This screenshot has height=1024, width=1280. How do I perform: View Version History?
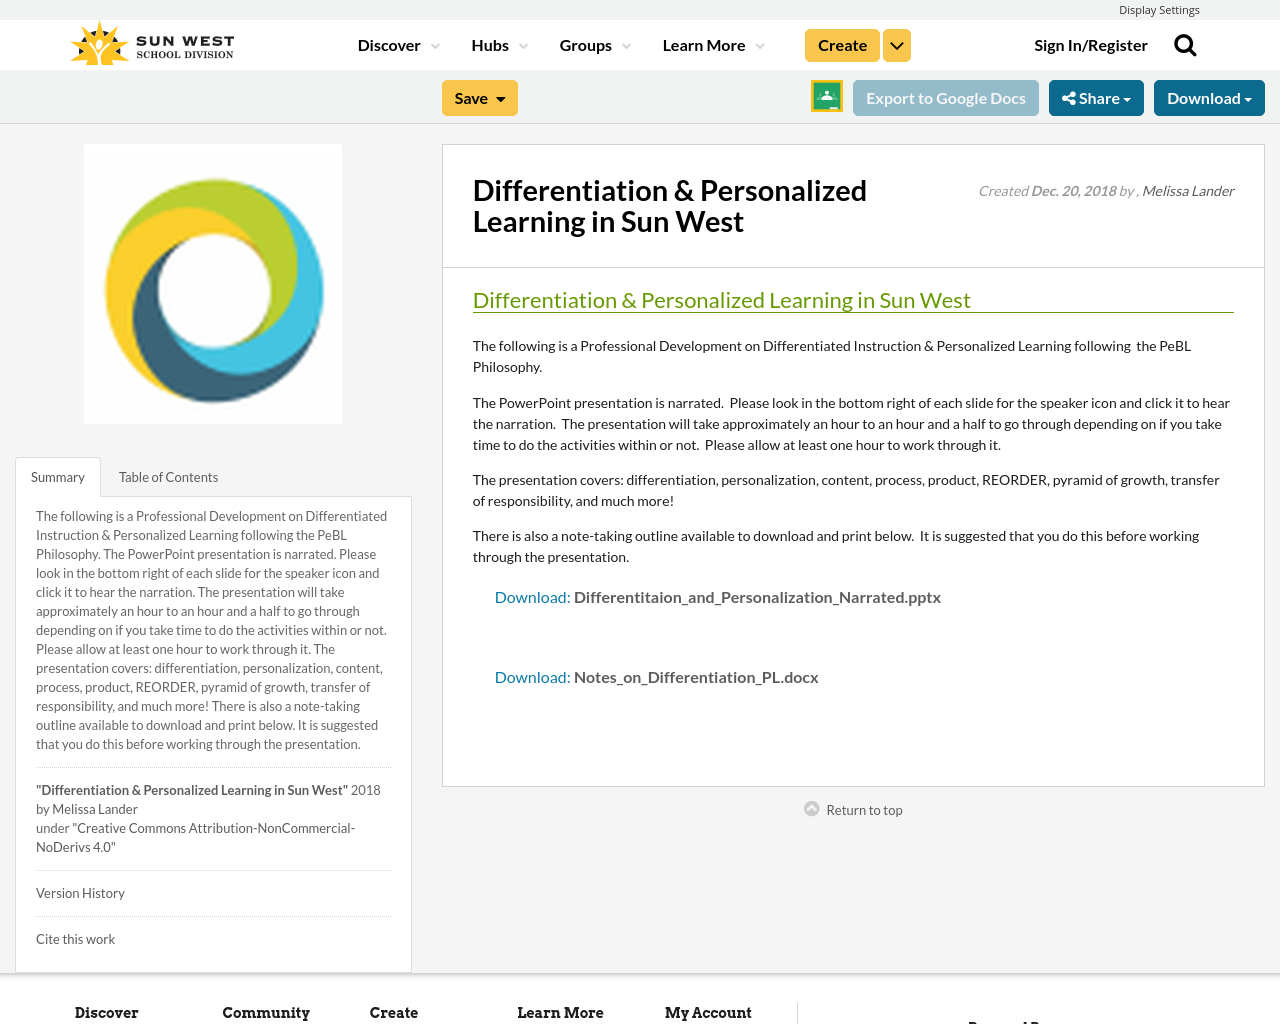tap(80, 892)
